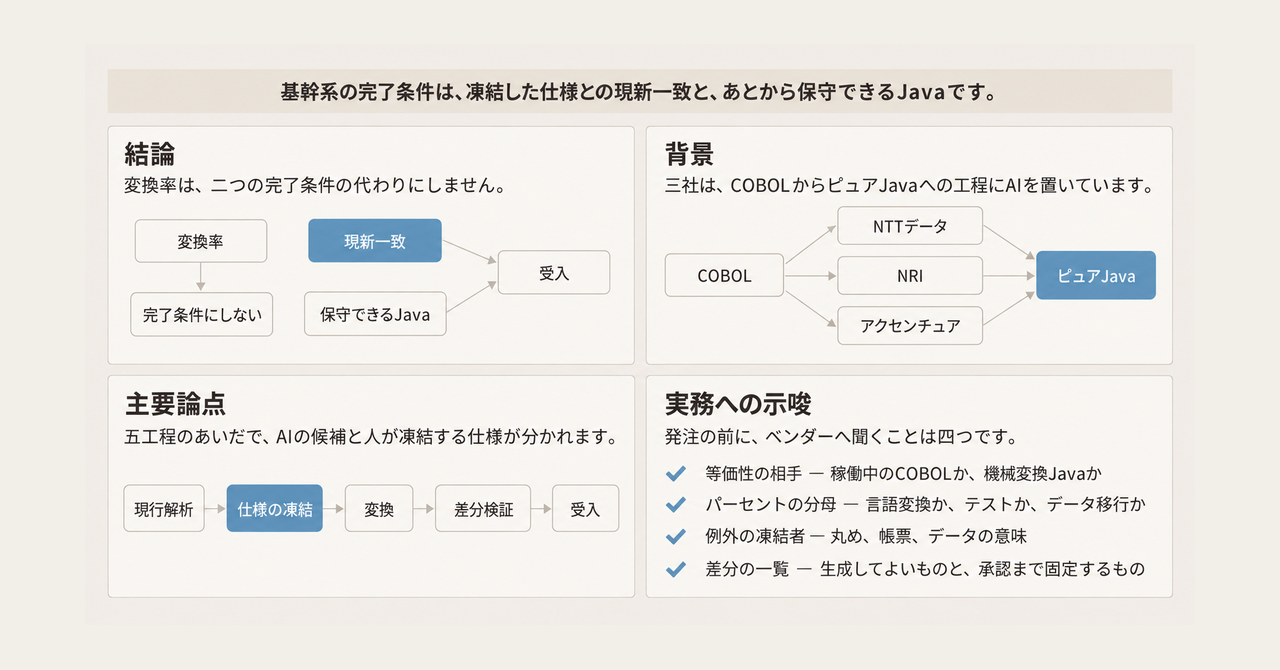This screenshot has height=670, width=1280.
Task: Click the highlighted ピュアJava box
Action: [x=1096, y=276]
